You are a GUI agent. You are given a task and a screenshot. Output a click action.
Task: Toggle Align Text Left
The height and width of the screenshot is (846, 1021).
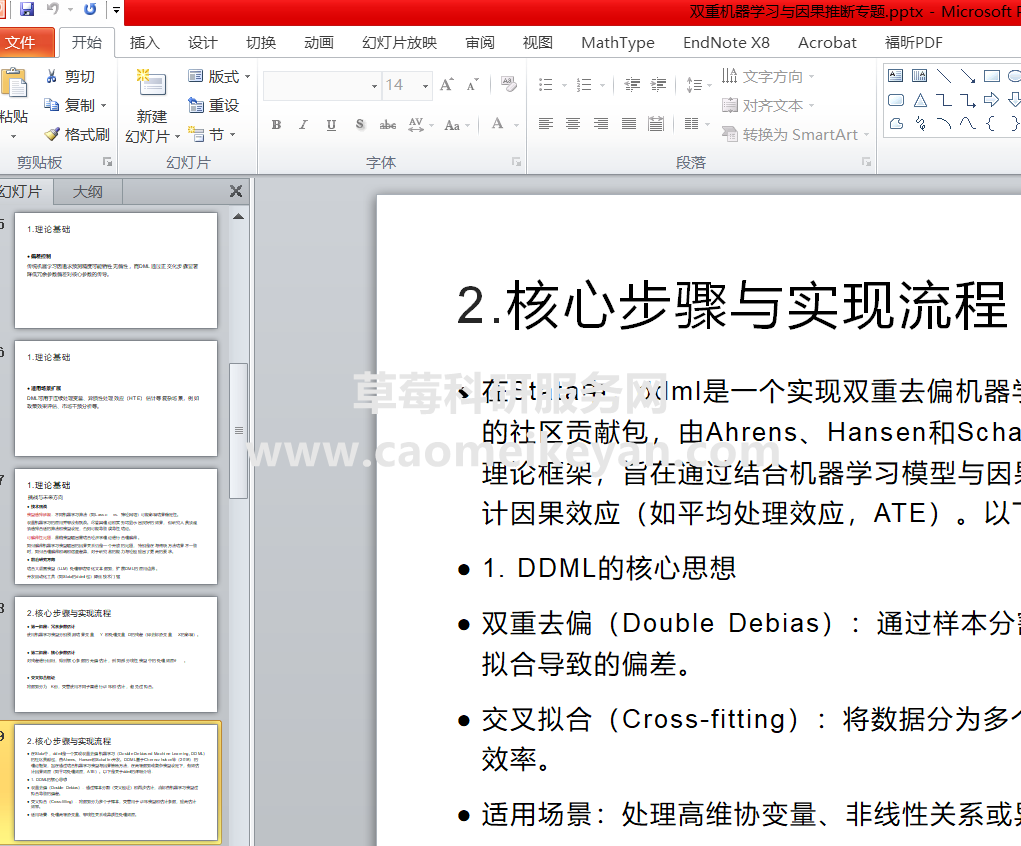click(546, 124)
